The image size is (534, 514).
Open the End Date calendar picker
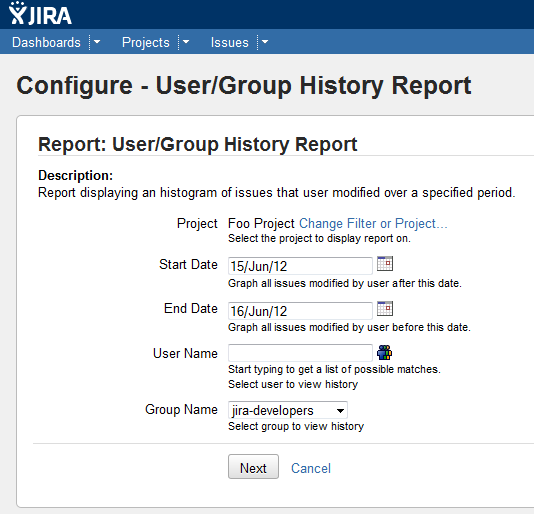point(385,309)
